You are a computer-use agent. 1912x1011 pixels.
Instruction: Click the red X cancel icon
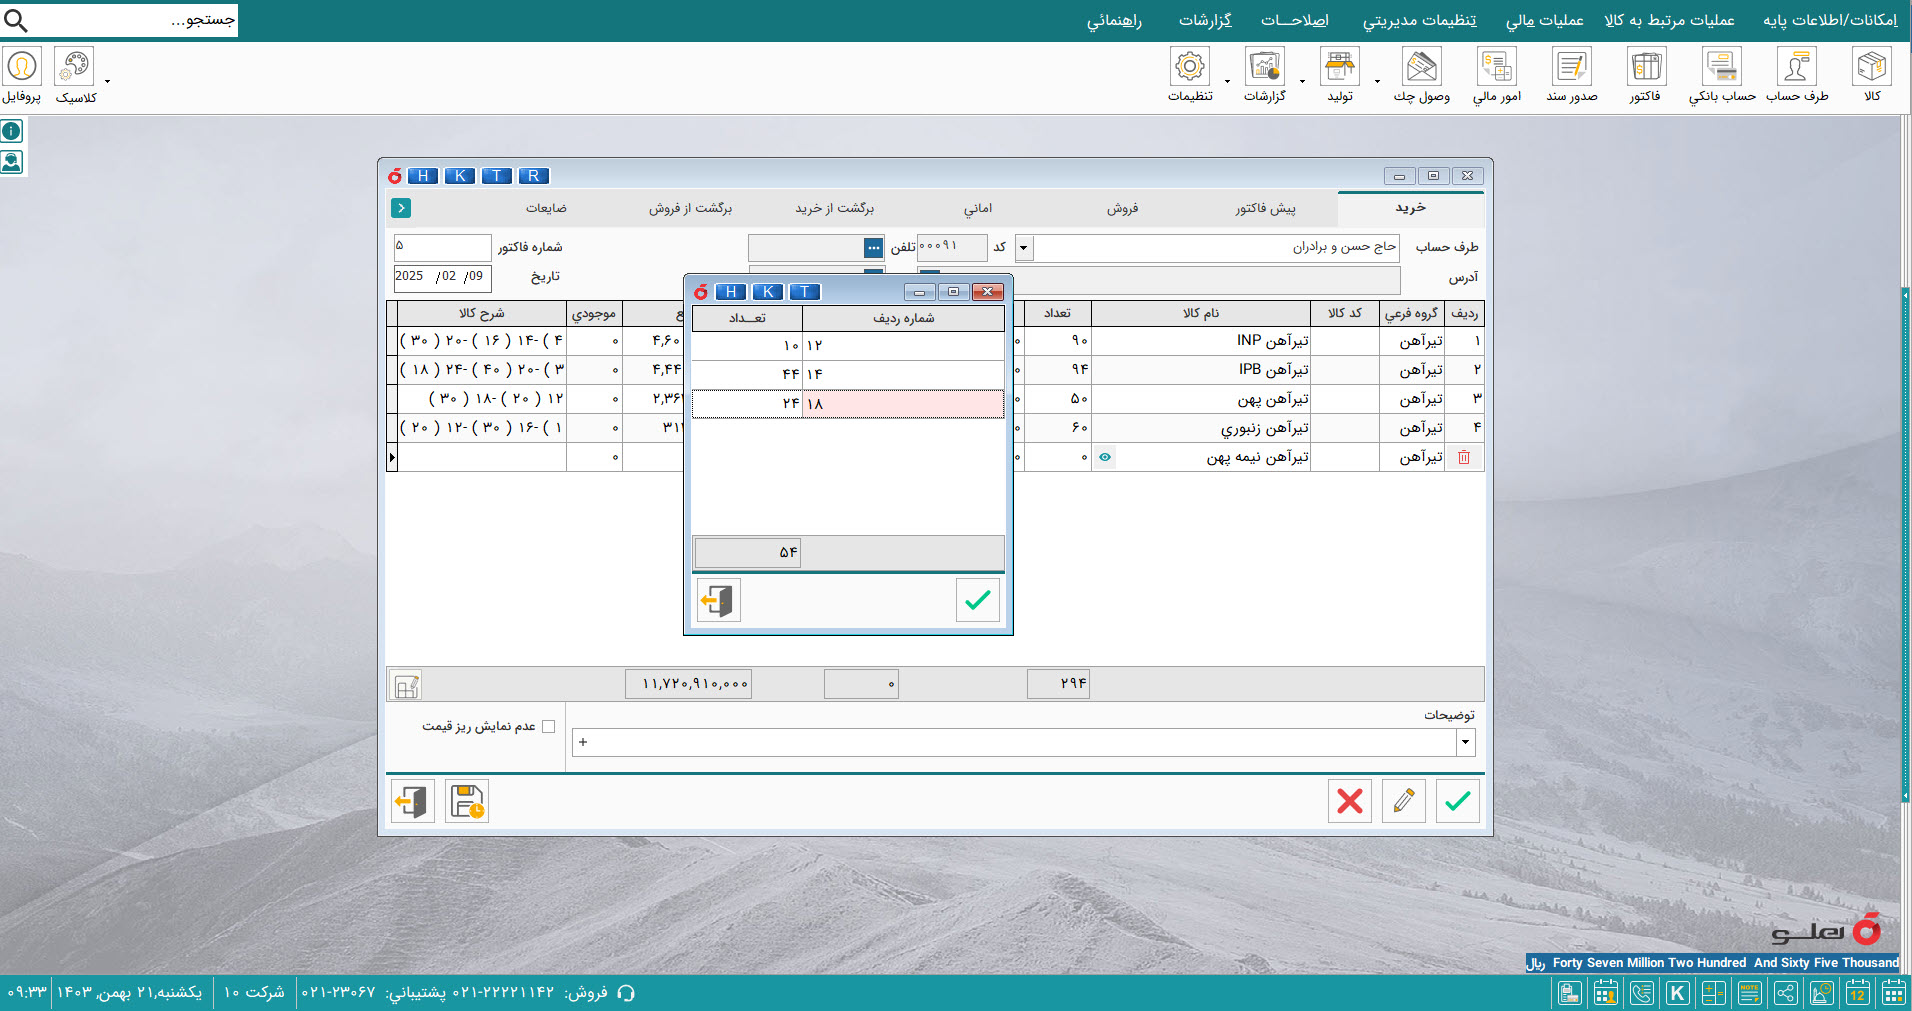1350,801
